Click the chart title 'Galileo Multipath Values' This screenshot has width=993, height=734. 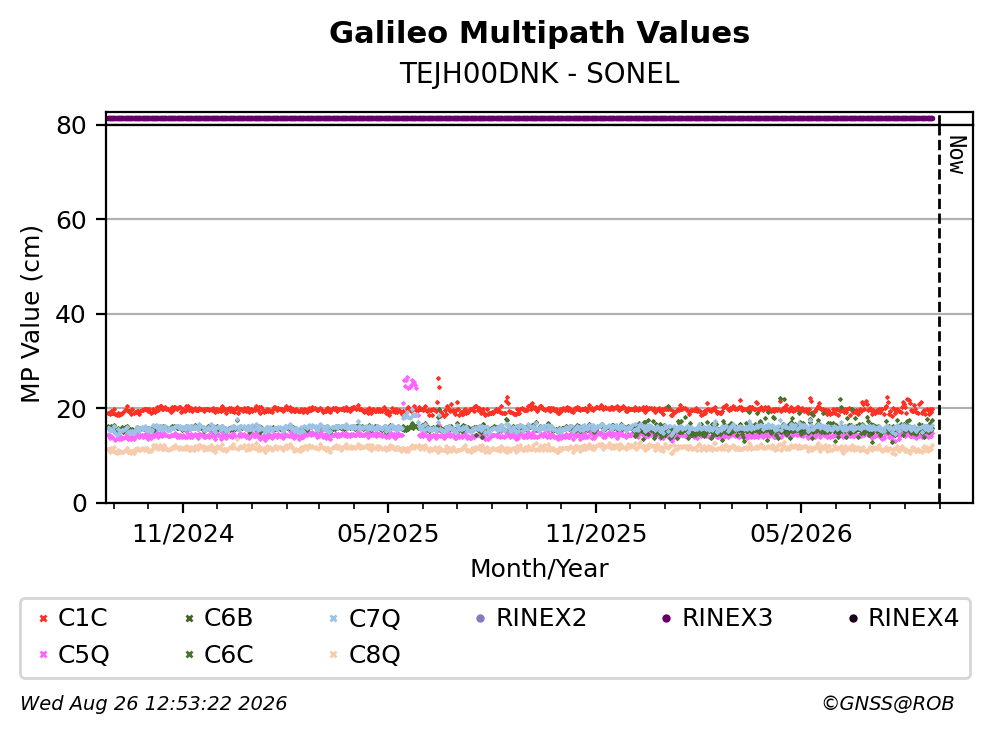pyautogui.click(x=539, y=33)
